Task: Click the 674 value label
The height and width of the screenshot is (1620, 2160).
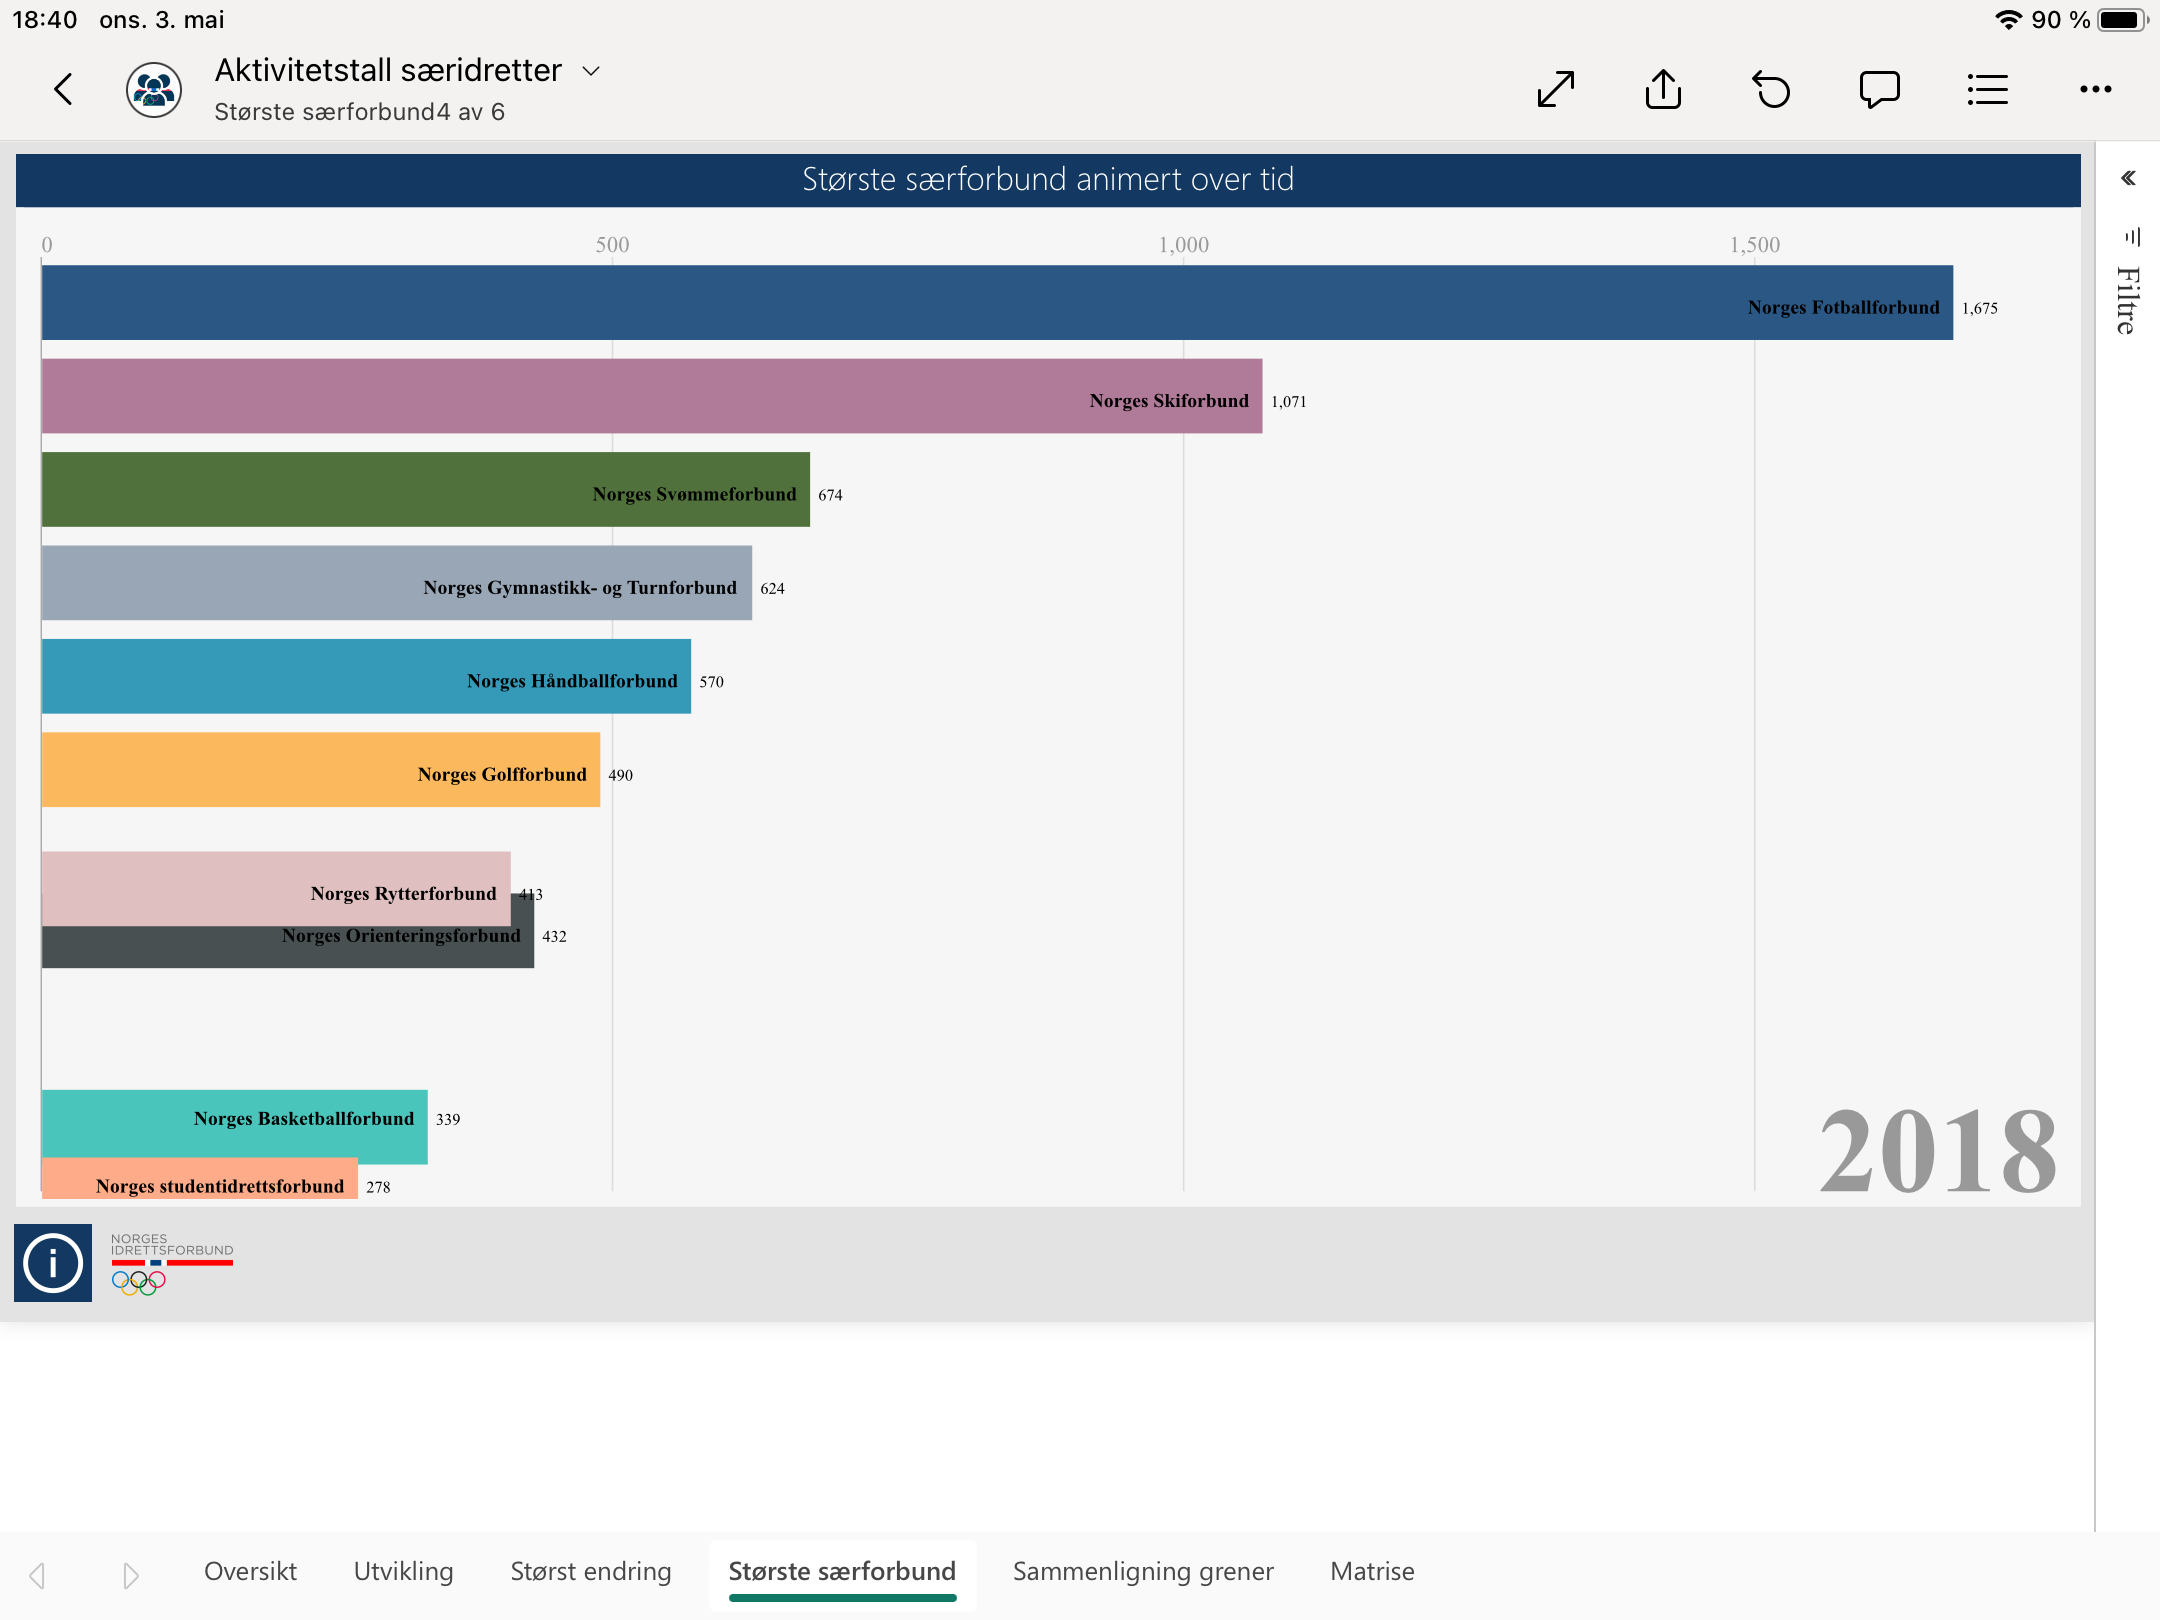Action: pos(830,495)
